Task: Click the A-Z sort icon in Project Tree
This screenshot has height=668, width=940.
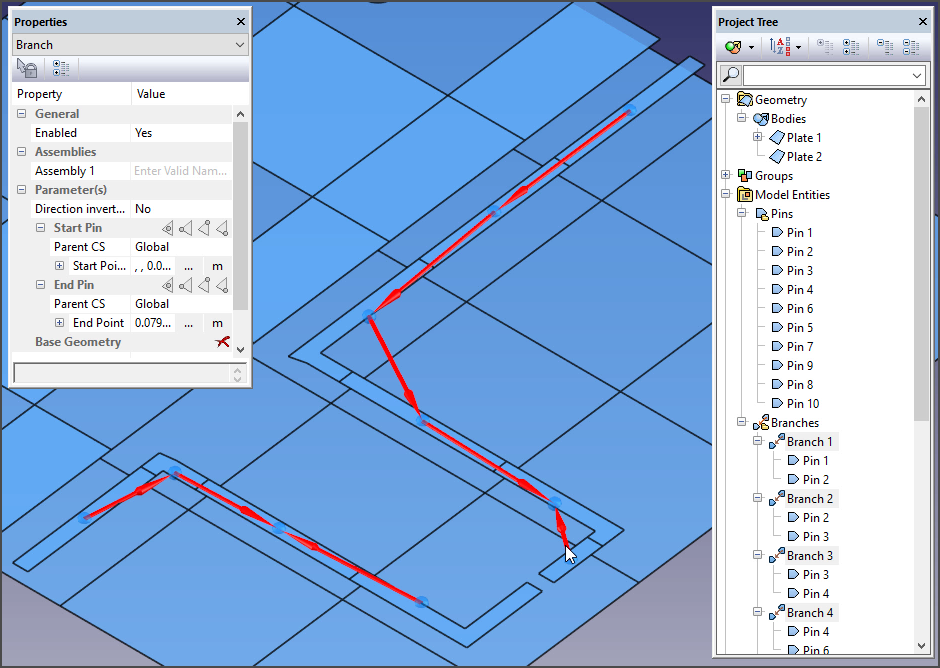Action: pos(780,47)
